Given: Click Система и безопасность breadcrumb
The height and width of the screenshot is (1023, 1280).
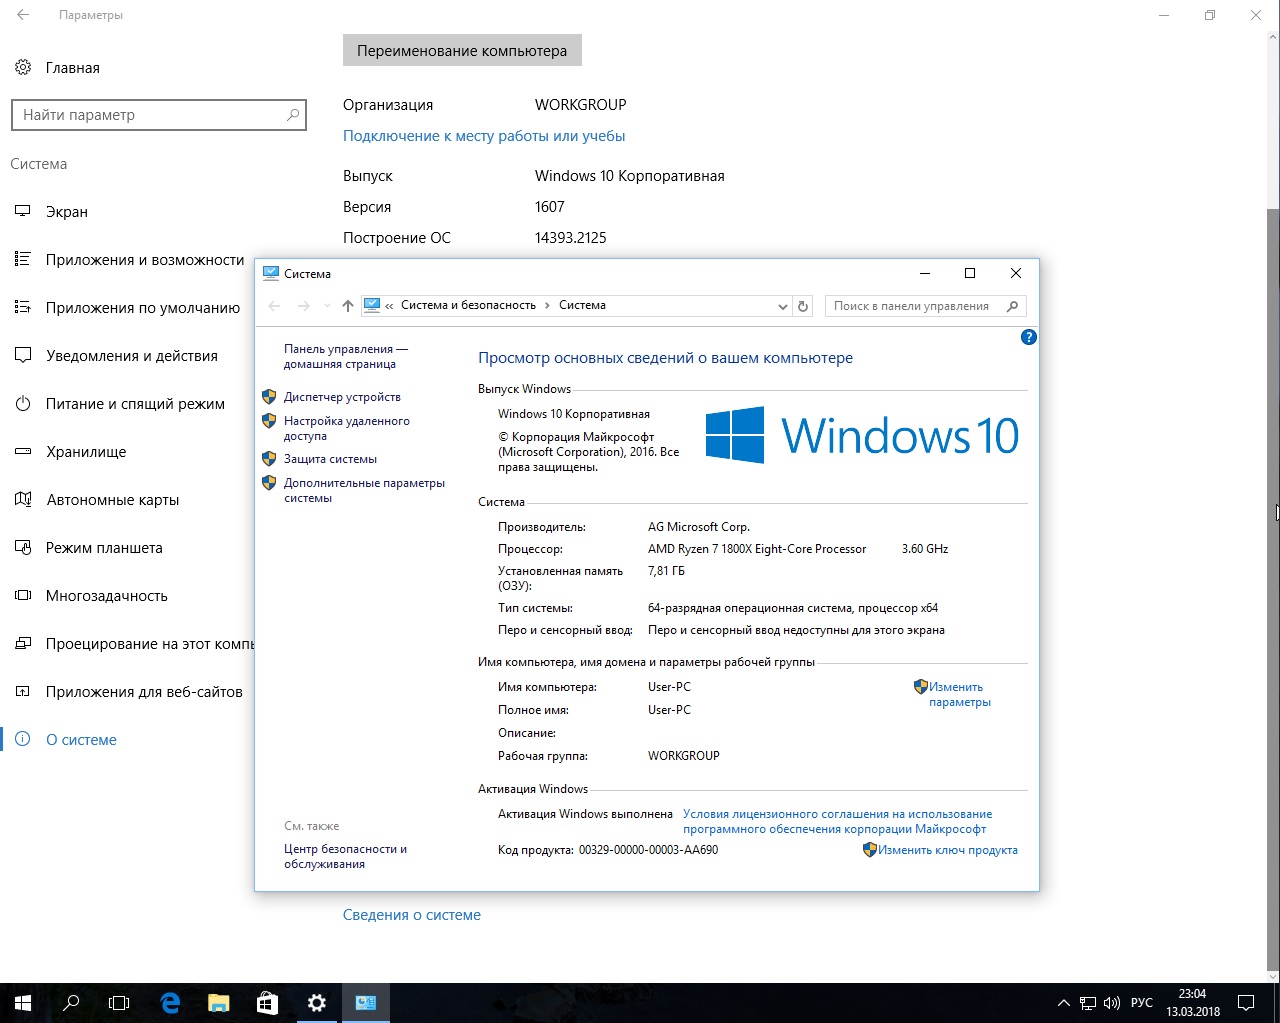Looking at the screenshot, I should coord(469,305).
